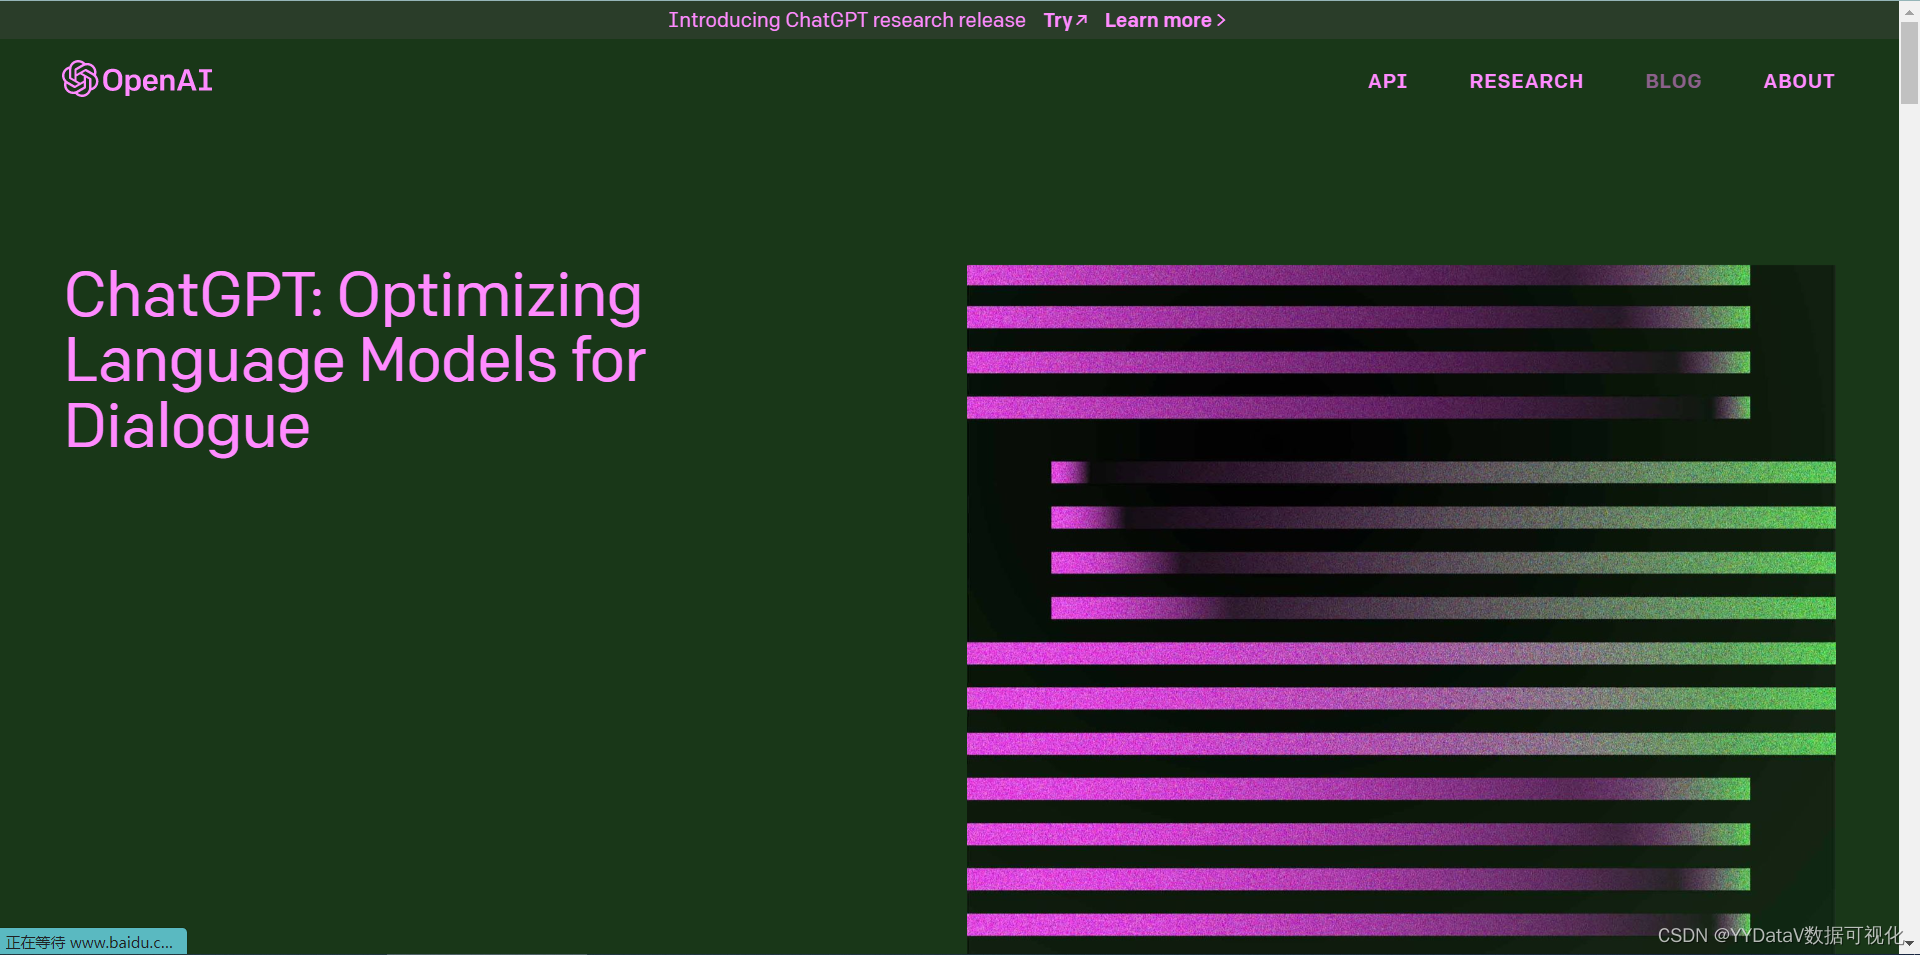
Task: Open the BLOG page
Action: (1673, 81)
